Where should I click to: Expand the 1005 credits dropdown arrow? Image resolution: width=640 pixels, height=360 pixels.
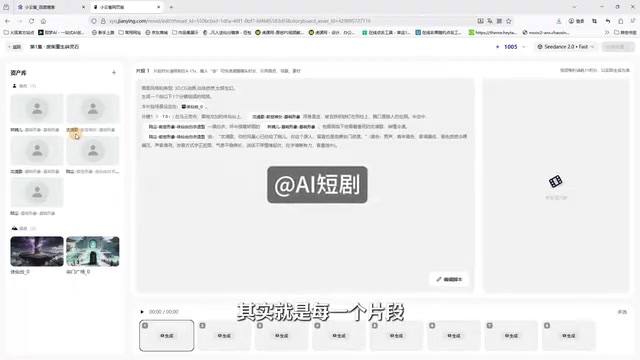coord(523,47)
